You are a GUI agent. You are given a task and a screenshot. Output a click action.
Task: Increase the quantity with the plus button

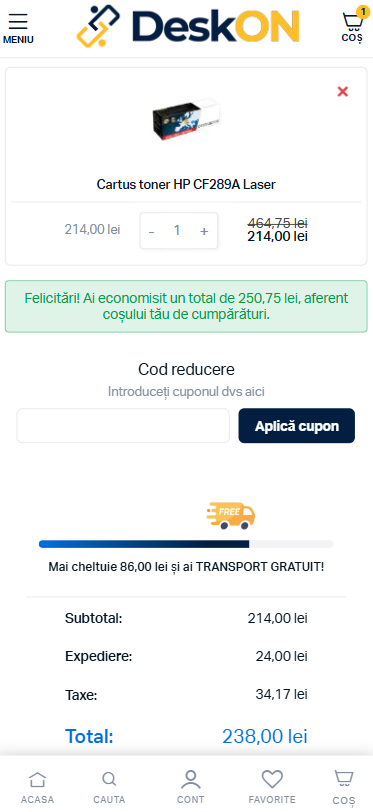point(204,231)
